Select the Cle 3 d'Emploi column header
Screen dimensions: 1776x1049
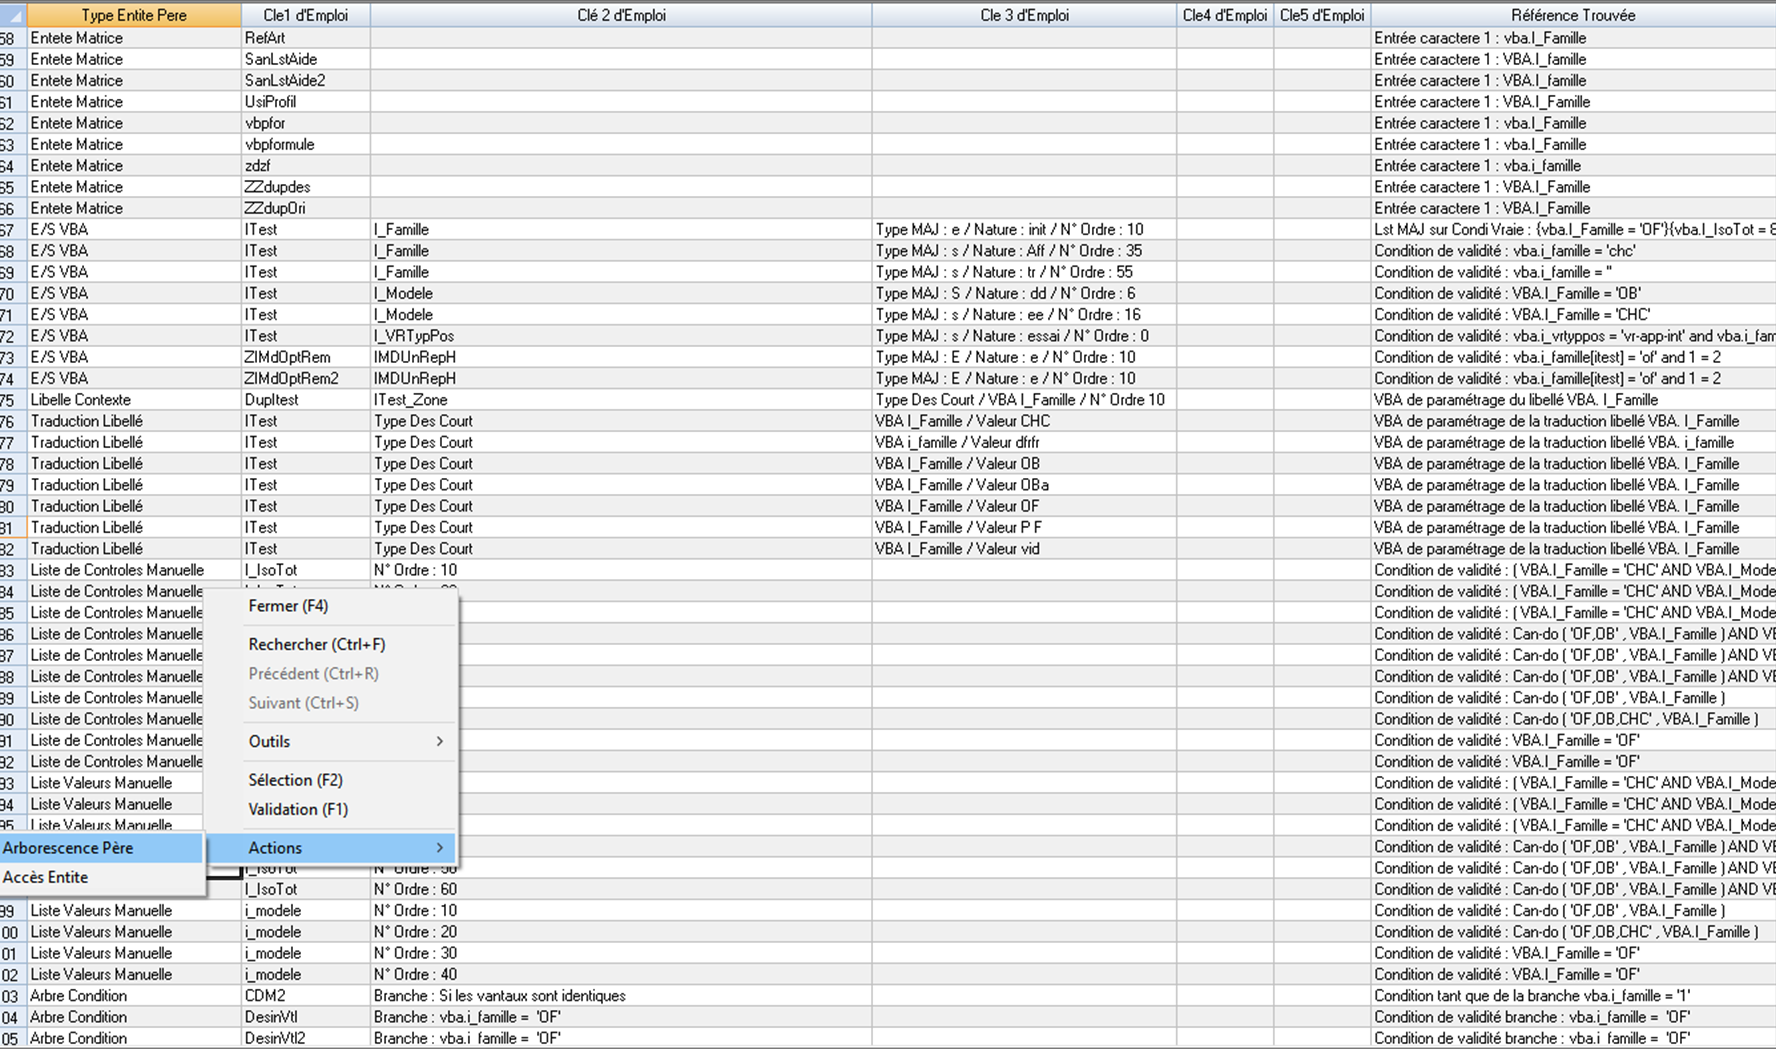[x=1024, y=15]
